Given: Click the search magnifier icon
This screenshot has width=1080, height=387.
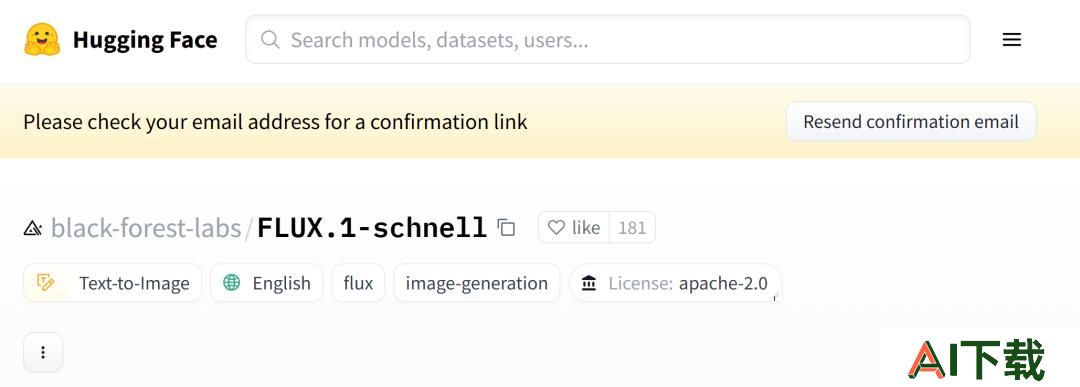Looking at the screenshot, I should (x=270, y=39).
